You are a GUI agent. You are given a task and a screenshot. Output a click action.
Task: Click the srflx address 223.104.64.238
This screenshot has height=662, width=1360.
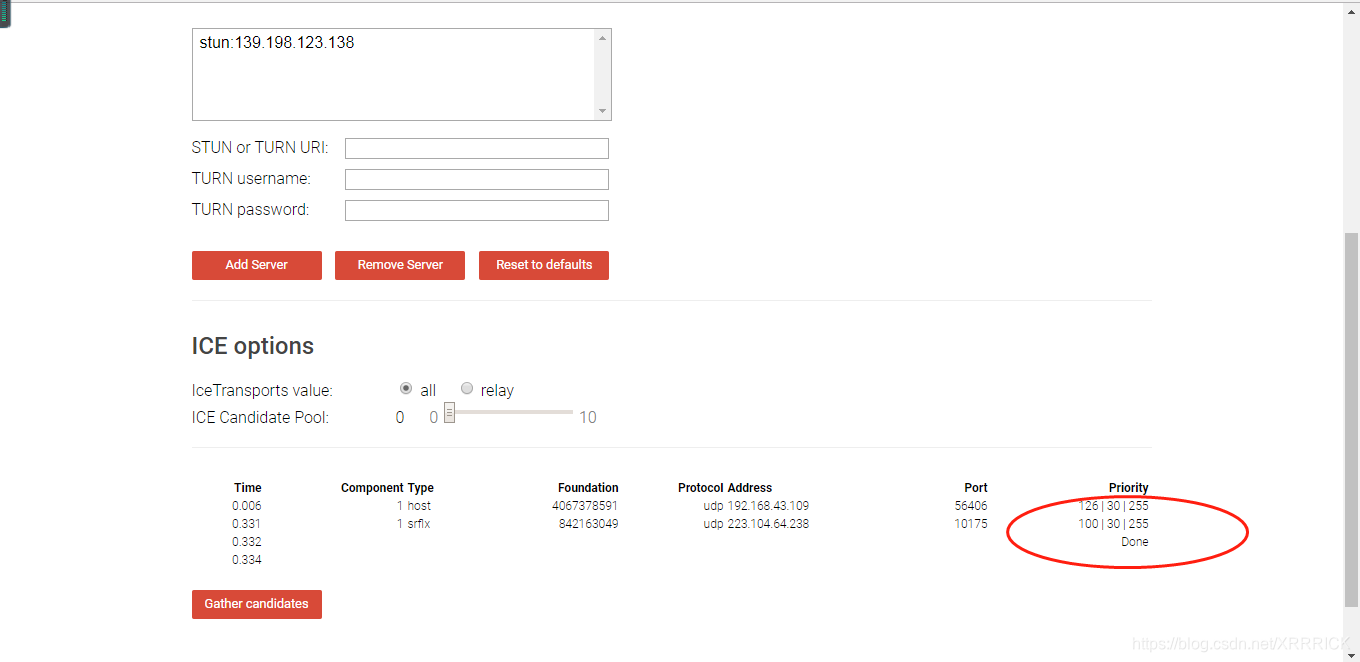click(x=768, y=524)
